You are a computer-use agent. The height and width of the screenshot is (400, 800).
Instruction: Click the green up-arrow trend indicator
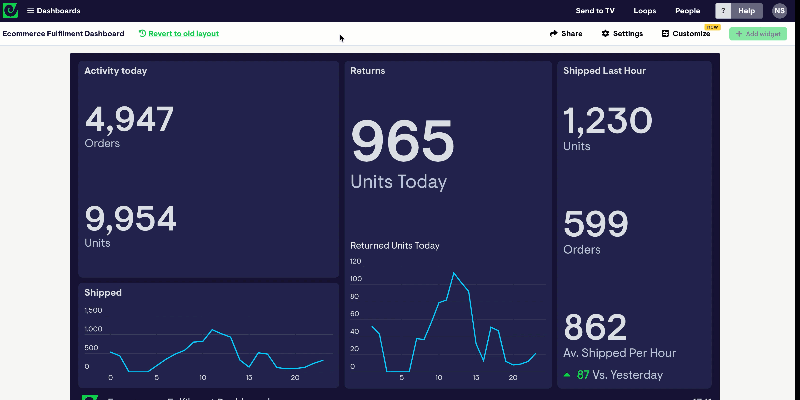click(x=566, y=375)
